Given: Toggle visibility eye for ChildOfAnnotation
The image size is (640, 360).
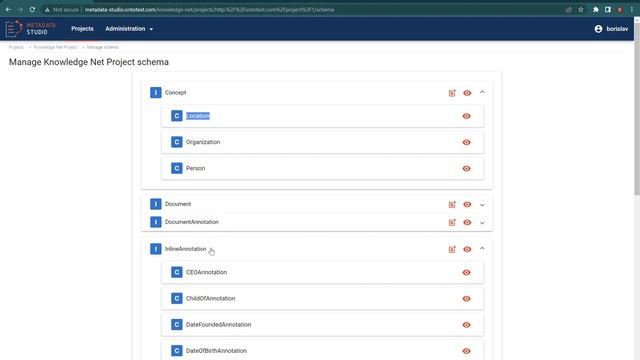Looking at the screenshot, I should (466, 299).
